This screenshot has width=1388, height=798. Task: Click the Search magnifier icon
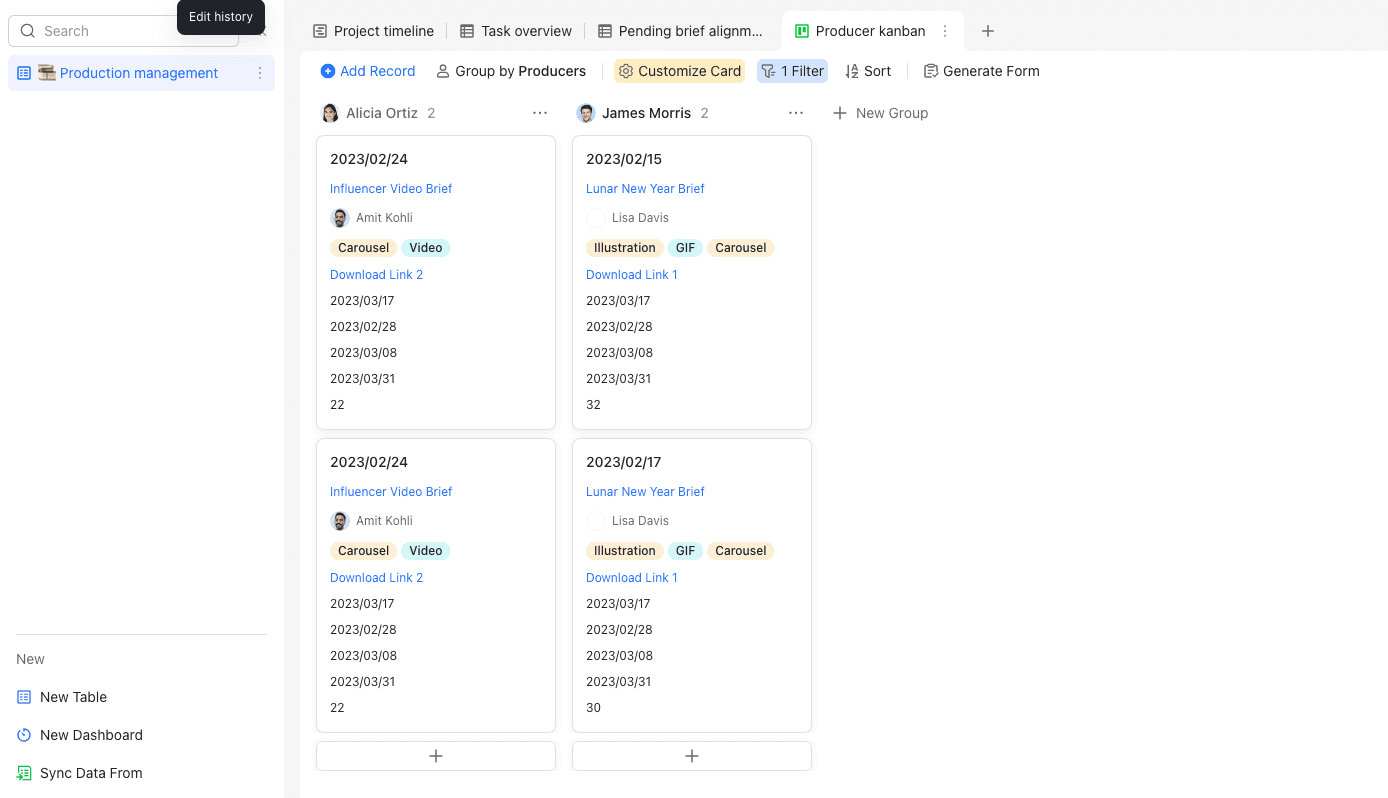pyautogui.click(x=28, y=31)
